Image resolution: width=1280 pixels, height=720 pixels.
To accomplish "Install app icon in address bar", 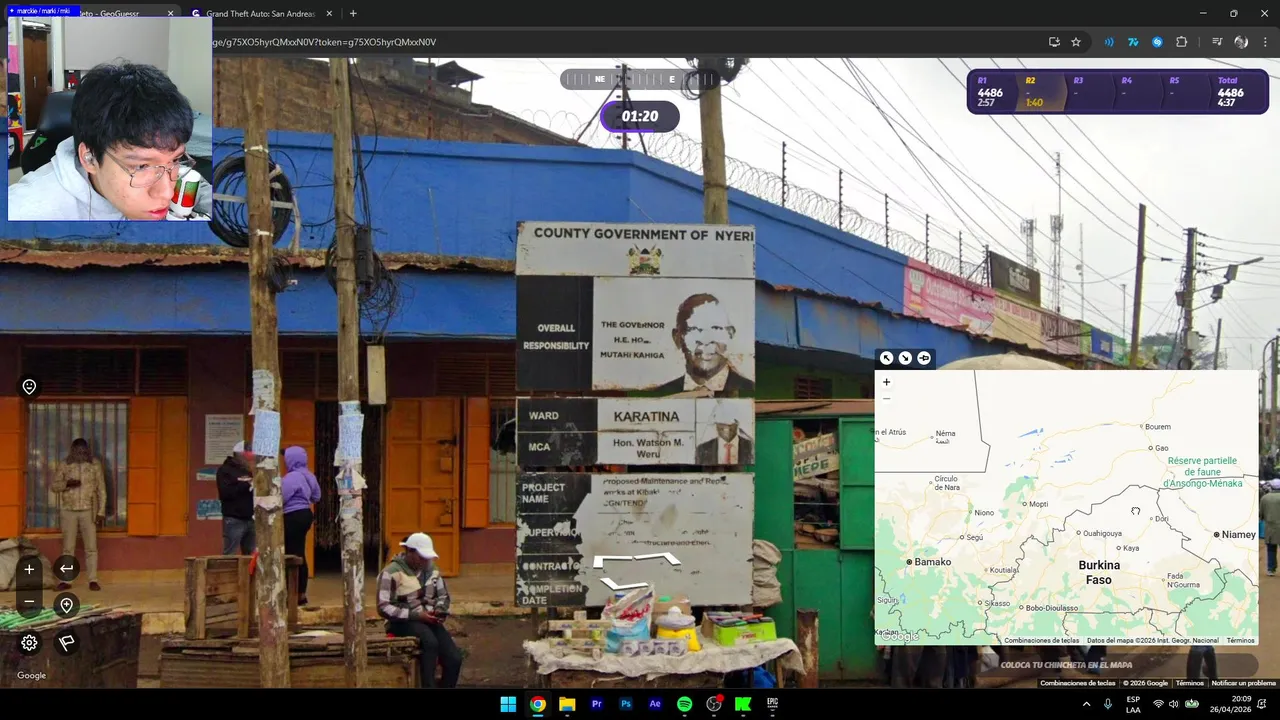I will coord(1054,42).
